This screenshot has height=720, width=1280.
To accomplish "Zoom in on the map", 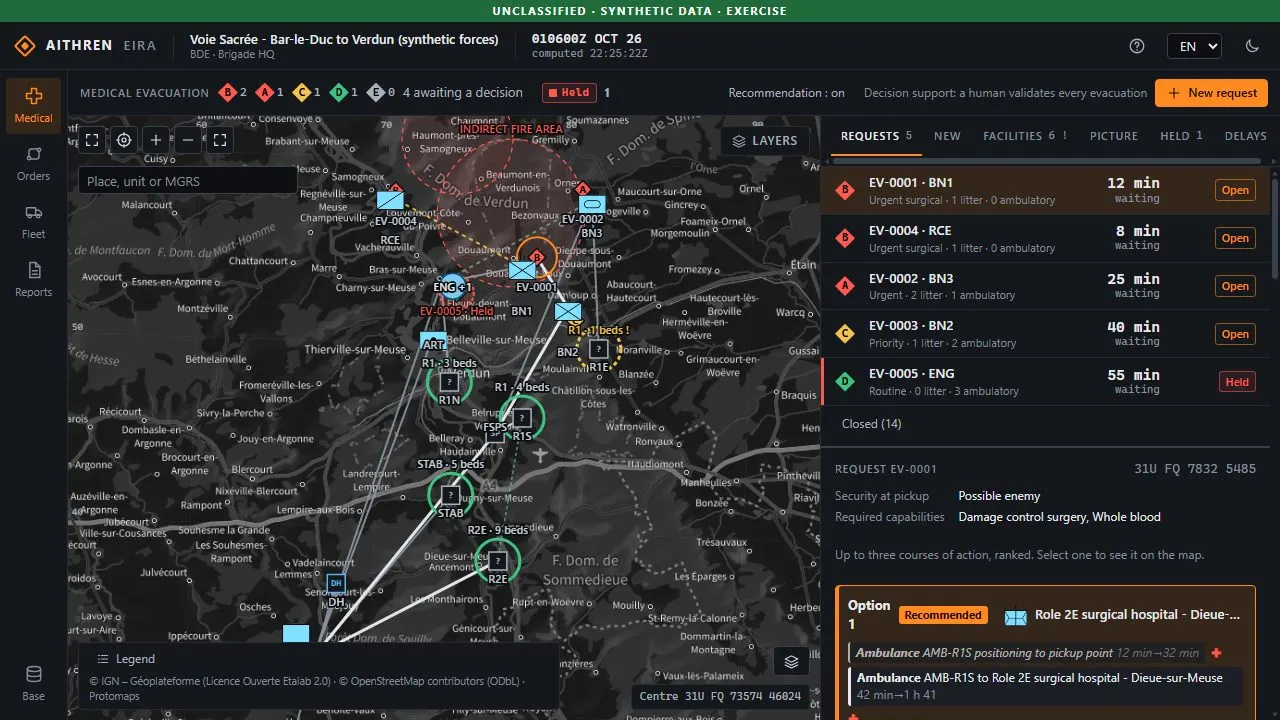I will click(x=156, y=140).
